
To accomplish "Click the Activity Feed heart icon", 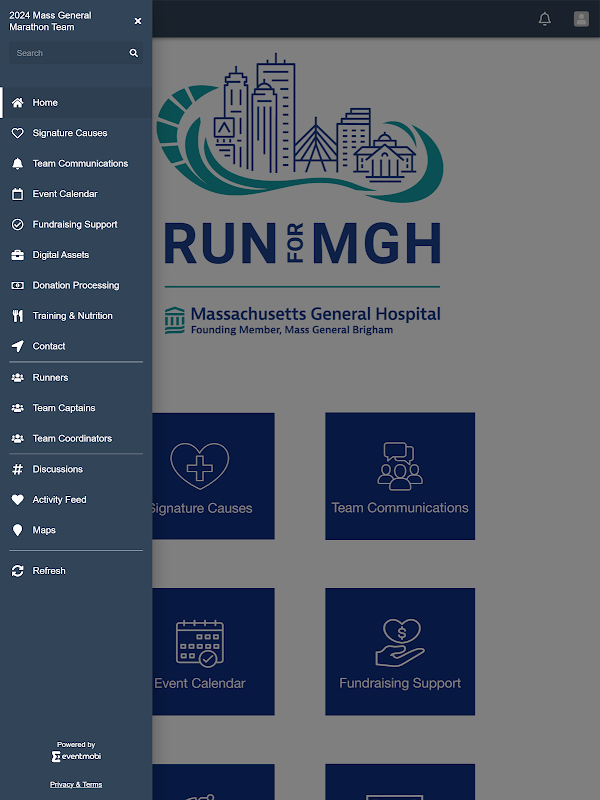I will (17, 500).
